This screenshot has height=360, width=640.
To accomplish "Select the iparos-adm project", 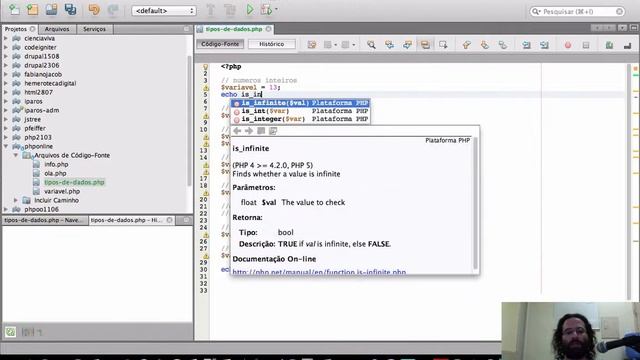I will [41, 110].
